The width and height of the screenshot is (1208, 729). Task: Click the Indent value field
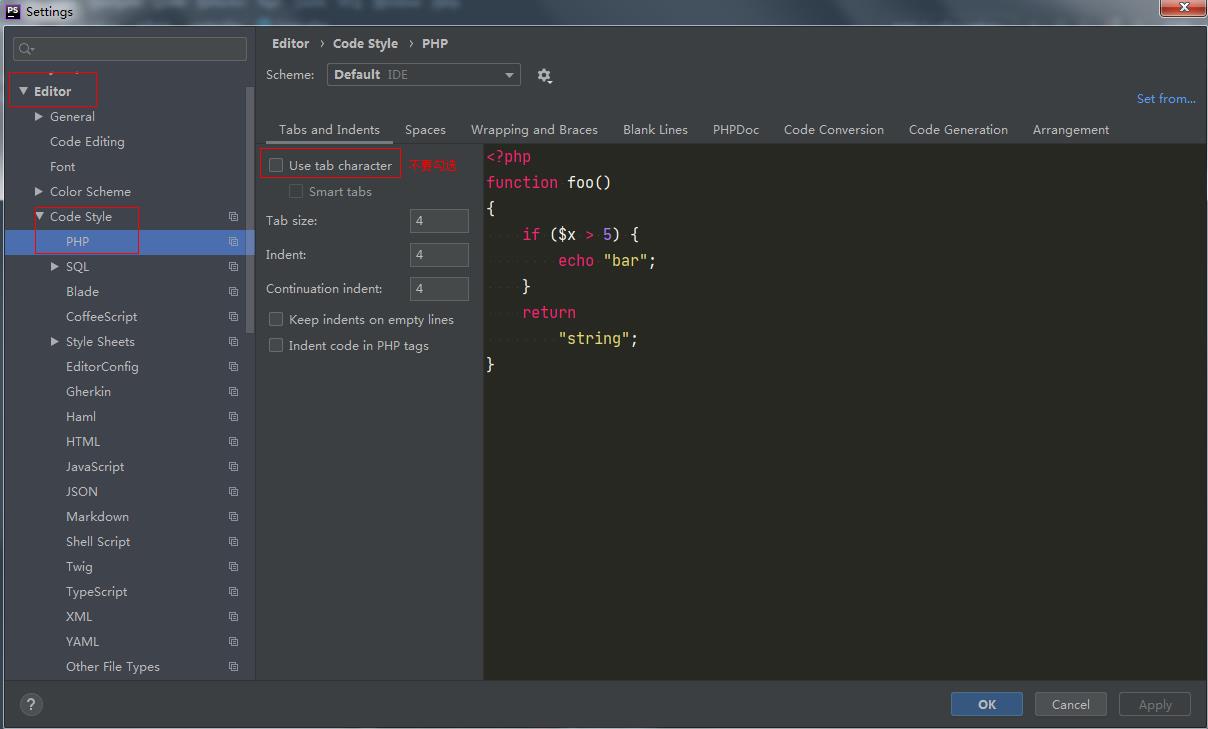point(439,255)
